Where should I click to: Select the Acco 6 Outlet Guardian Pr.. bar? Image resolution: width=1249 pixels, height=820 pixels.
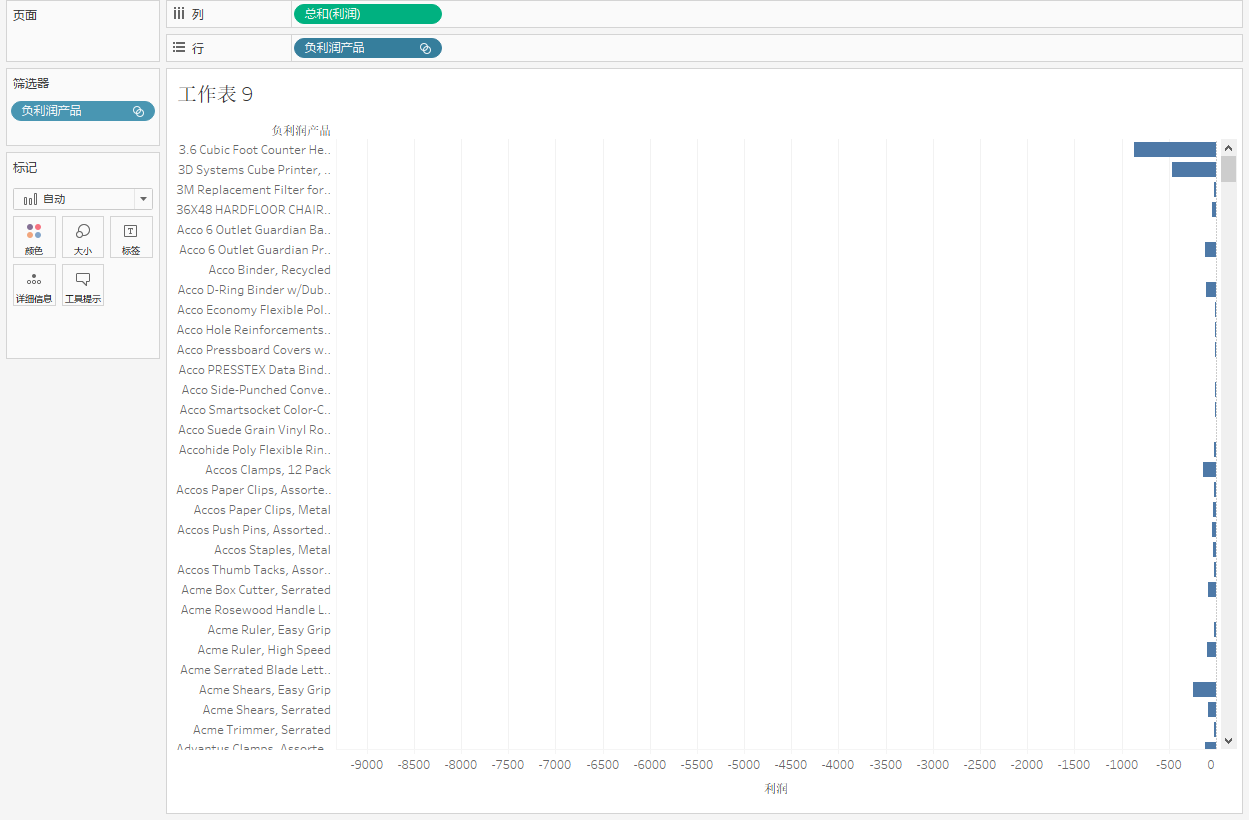1210,249
